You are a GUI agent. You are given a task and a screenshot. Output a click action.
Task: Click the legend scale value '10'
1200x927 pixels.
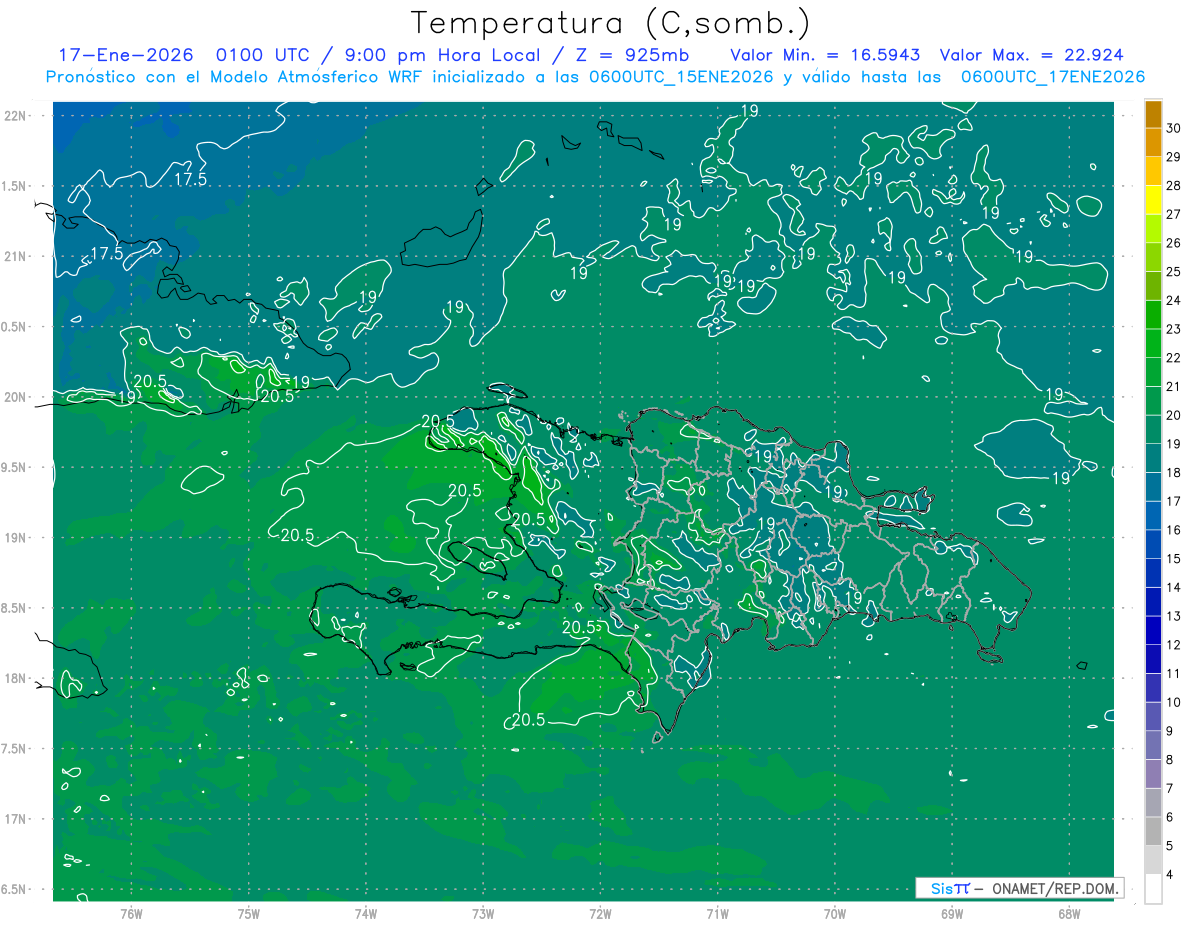point(1174,703)
